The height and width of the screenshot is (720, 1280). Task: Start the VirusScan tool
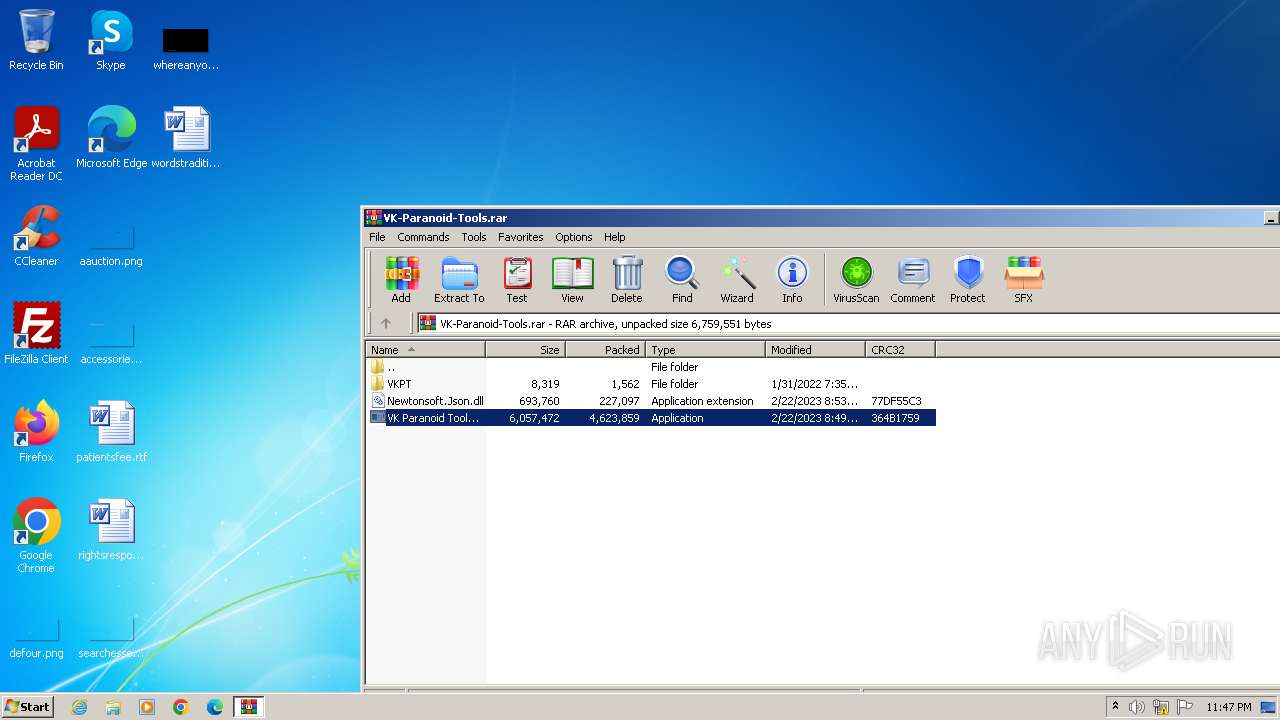856,279
